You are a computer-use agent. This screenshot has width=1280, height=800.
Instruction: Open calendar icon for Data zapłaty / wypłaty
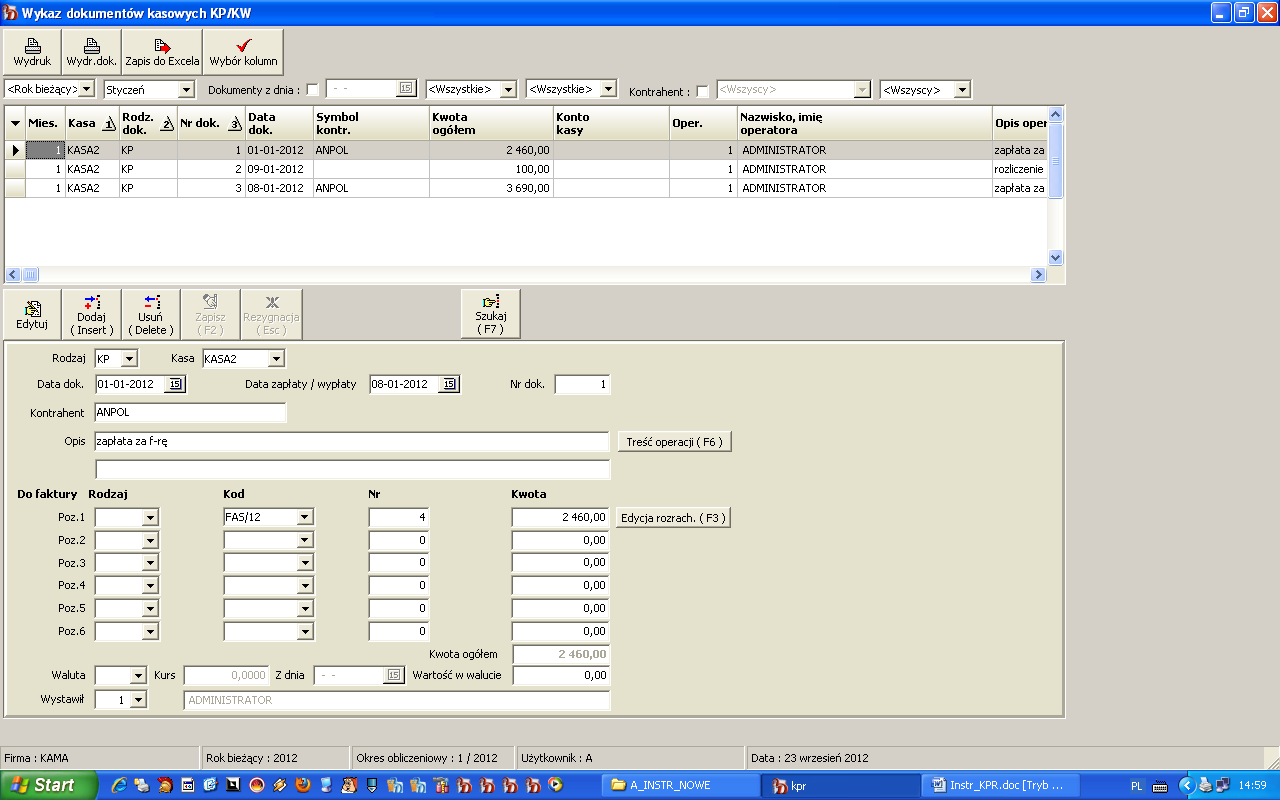pos(450,384)
